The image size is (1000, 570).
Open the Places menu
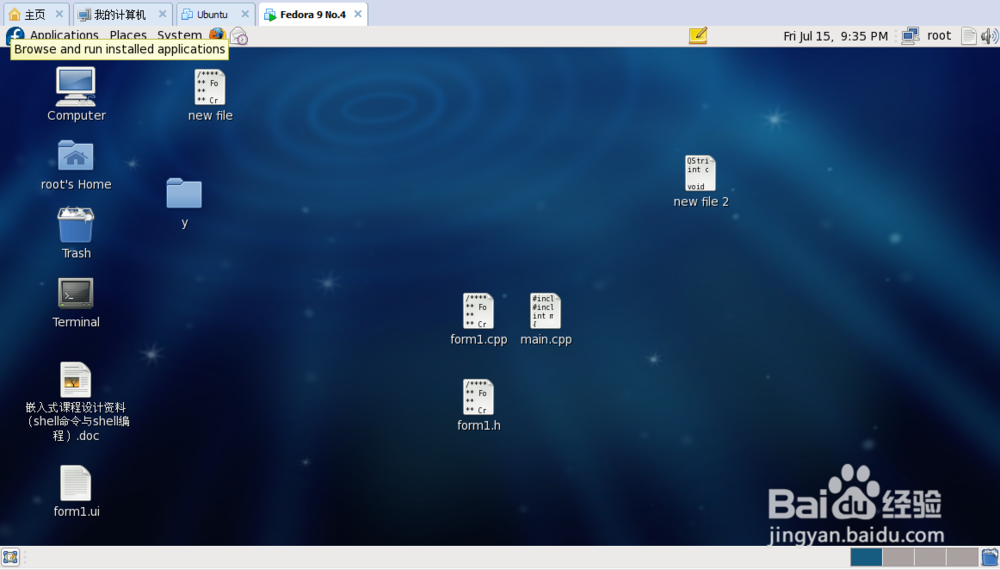[x=128, y=35]
